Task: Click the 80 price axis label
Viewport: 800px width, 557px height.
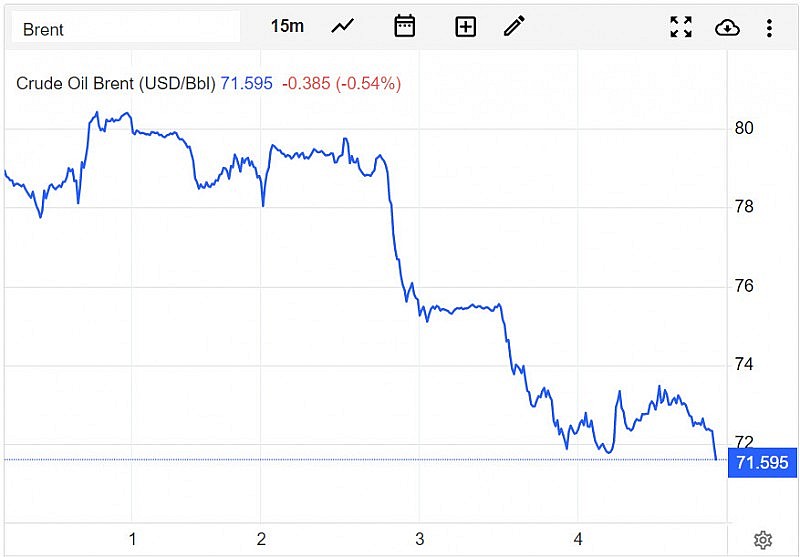Action: 744,128
